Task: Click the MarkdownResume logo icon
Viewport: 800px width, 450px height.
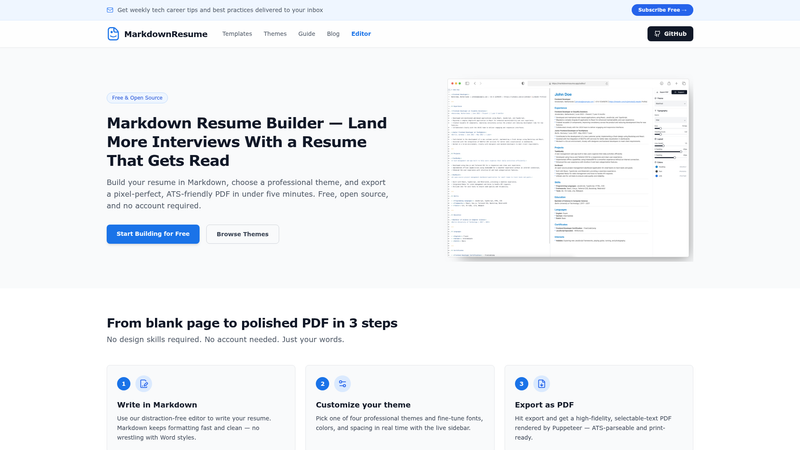Action: (x=113, y=34)
